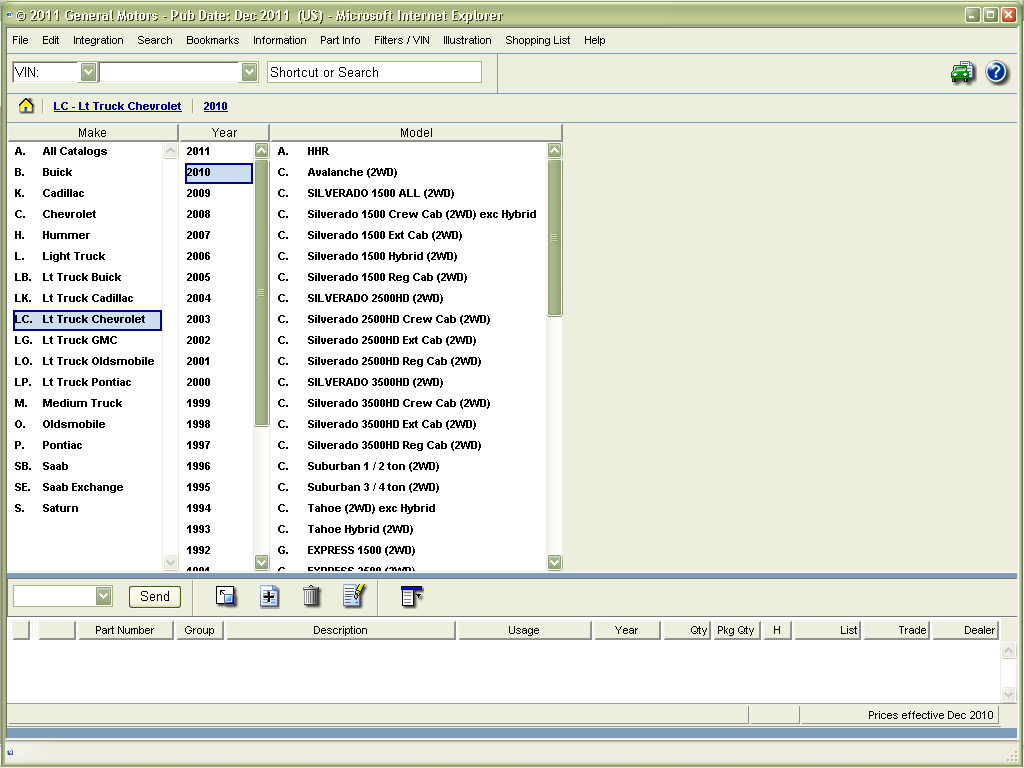Viewport: 1024px width, 768px height.
Task: Click the Make column header
Action: coord(92,133)
